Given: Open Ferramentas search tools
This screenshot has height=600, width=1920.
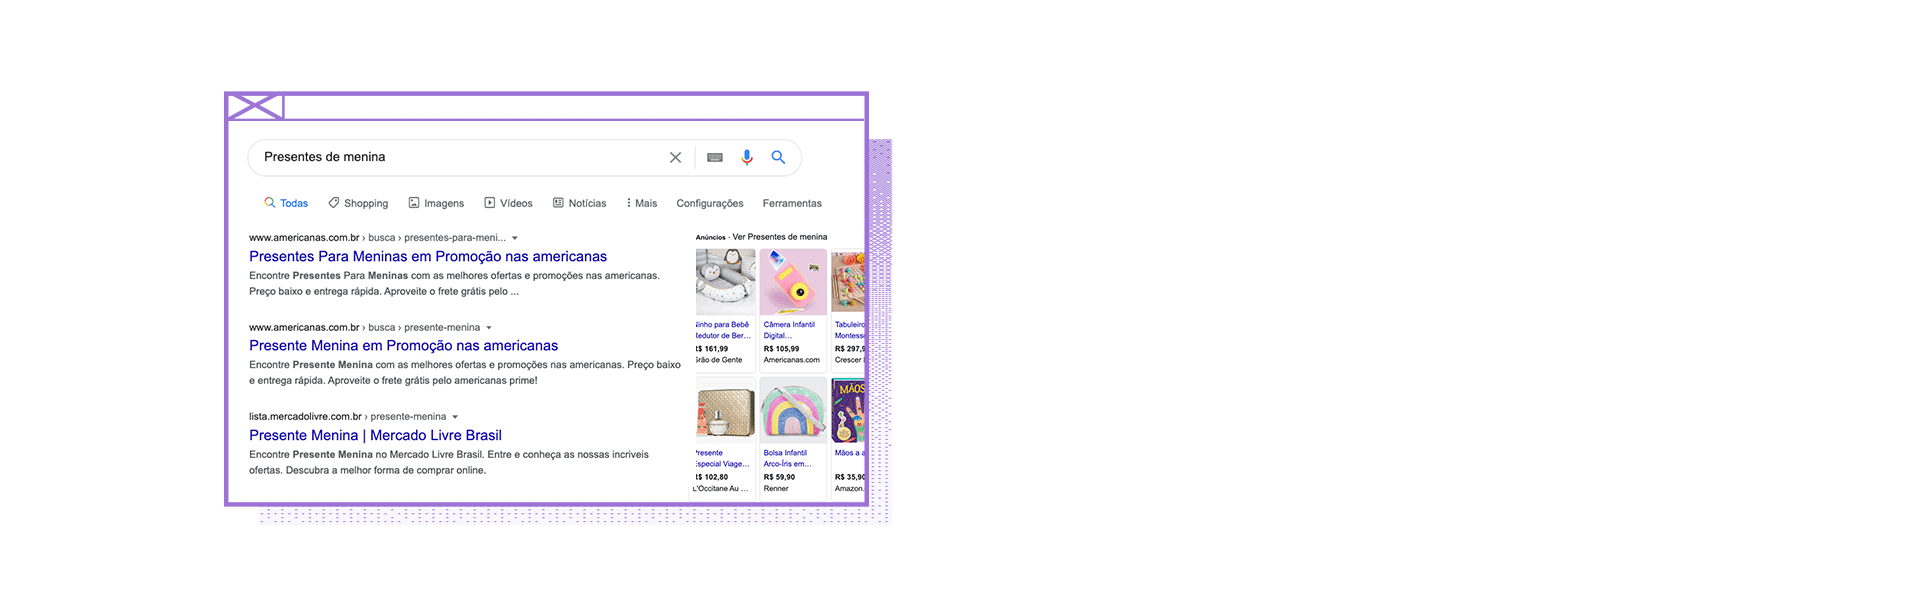Looking at the screenshot, I should (x=792, y=203).
